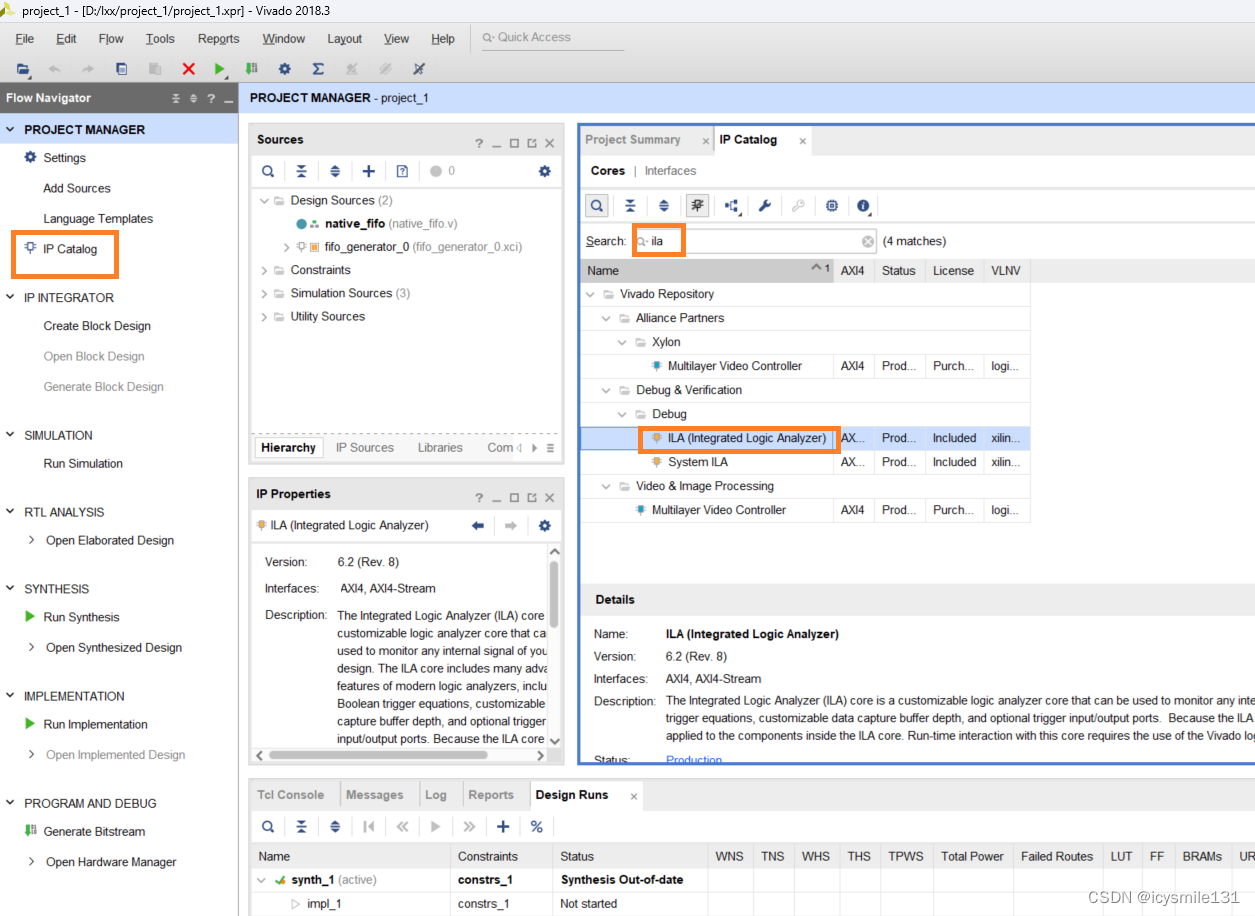The image size is (1255, 916).
Task: Switch to Interfaces view in IP Catalog
Action: click(x=670, y=171)
